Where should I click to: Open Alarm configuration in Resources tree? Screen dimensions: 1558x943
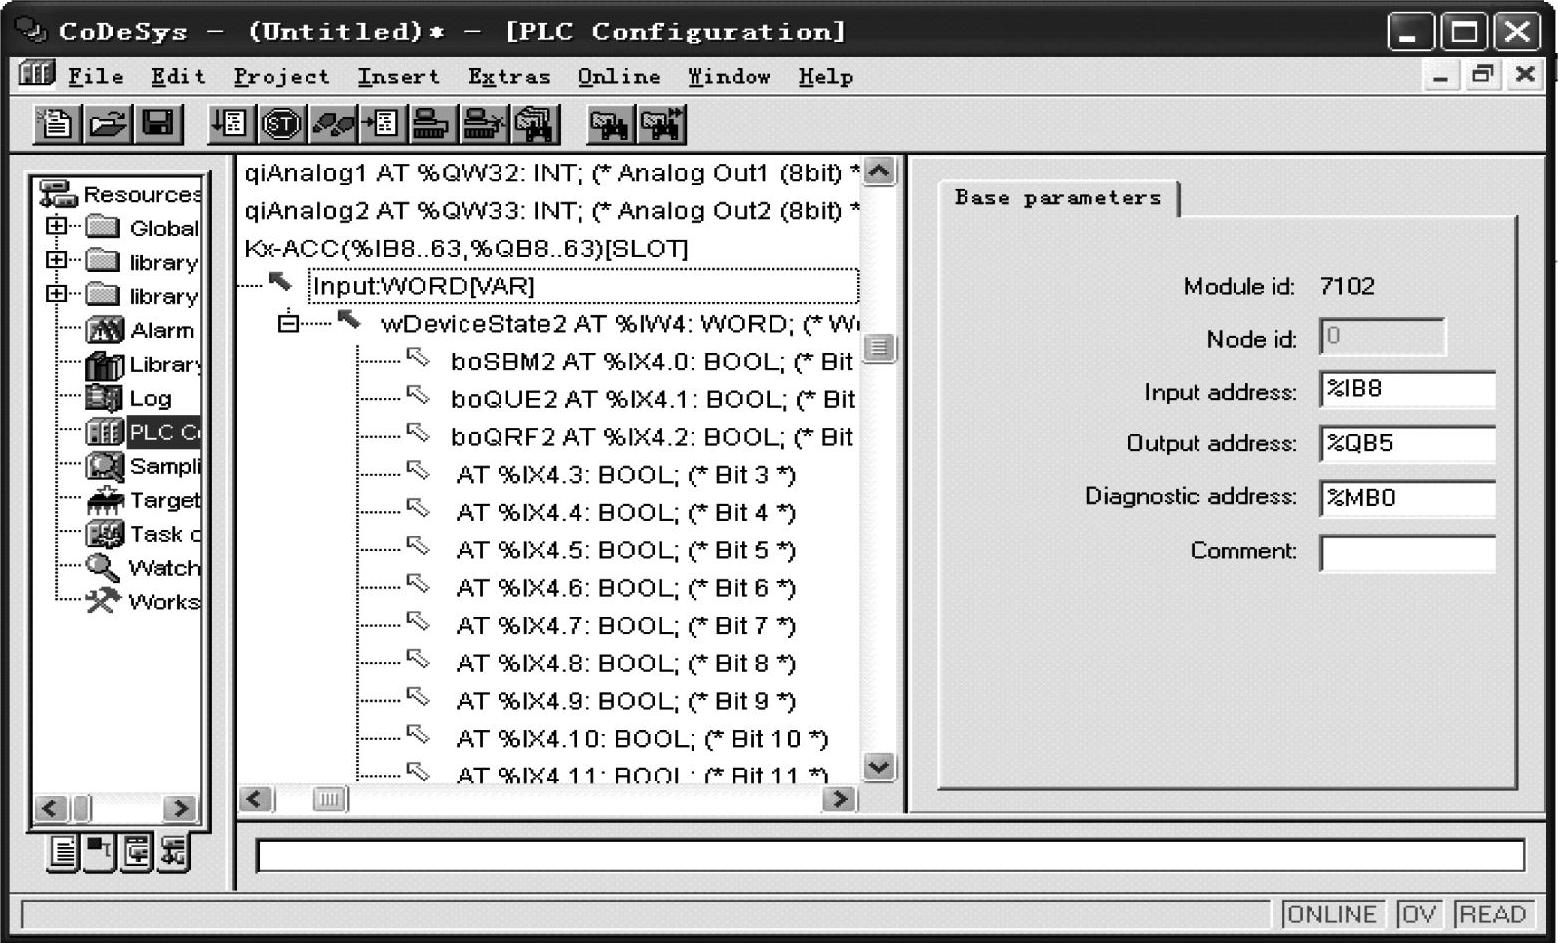coord(160,330)
